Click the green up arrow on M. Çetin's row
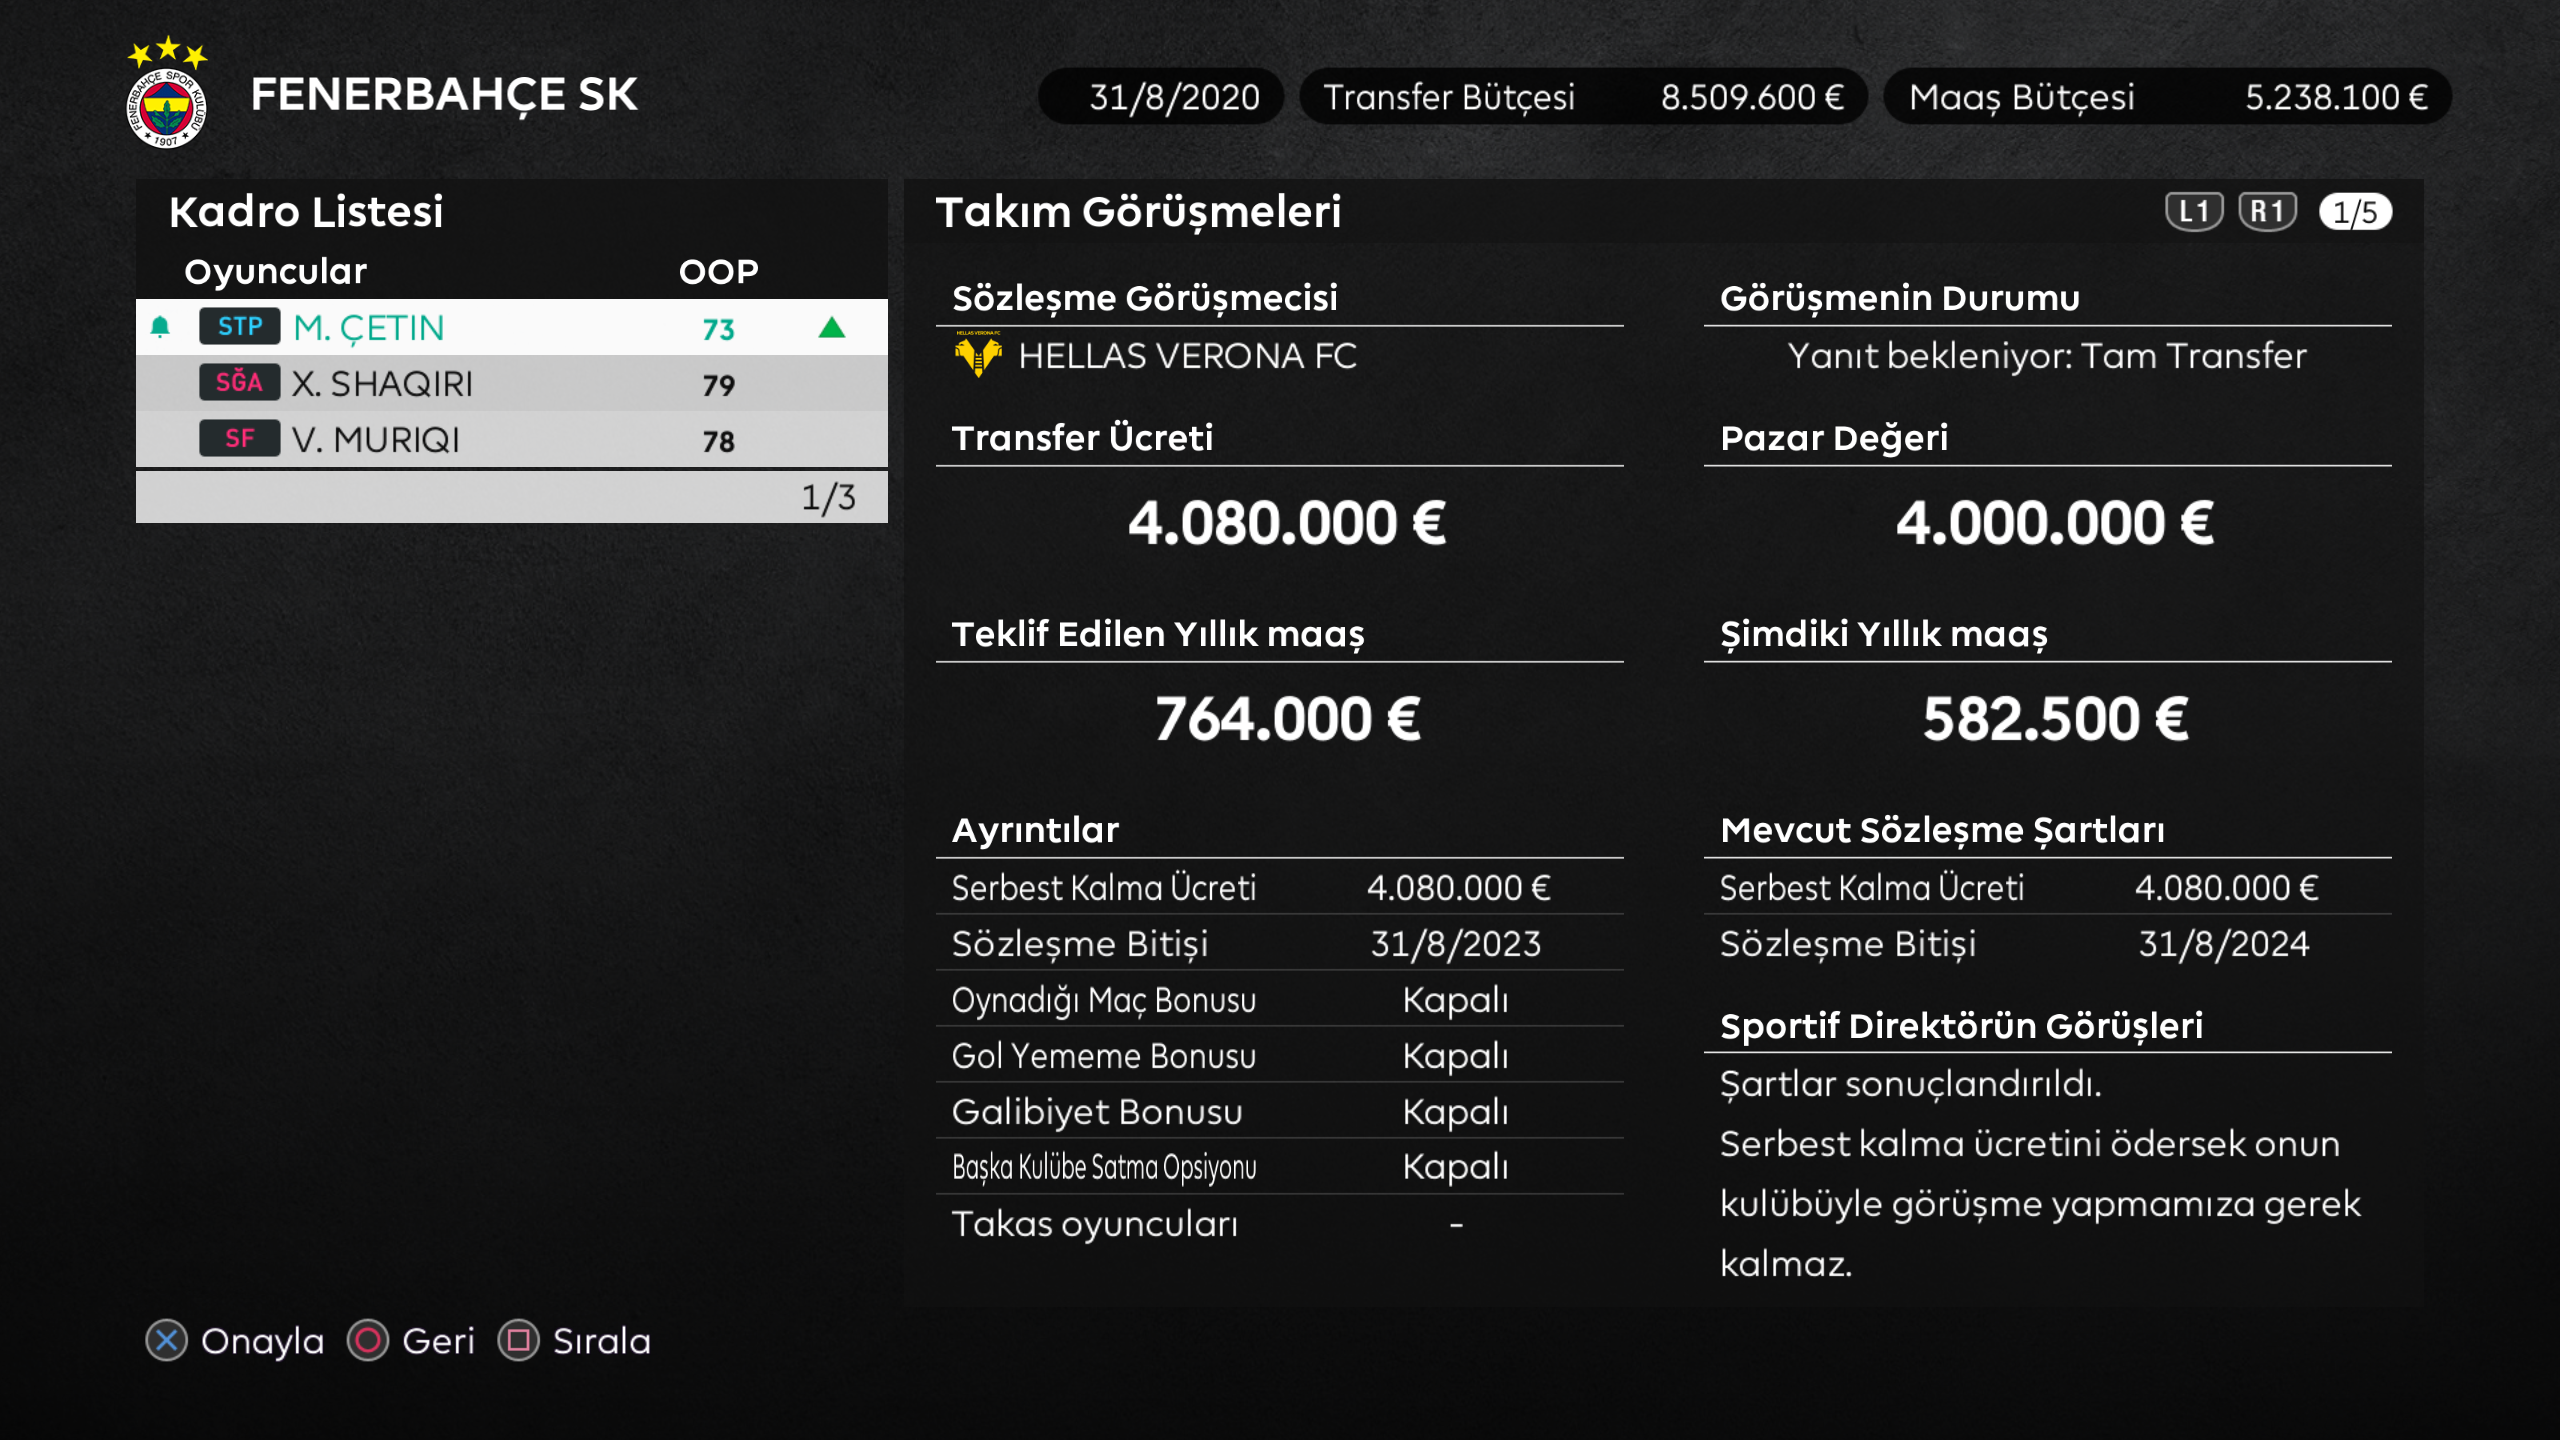2560x1440 pixels. pyautogui.click(x=832, y=328)
